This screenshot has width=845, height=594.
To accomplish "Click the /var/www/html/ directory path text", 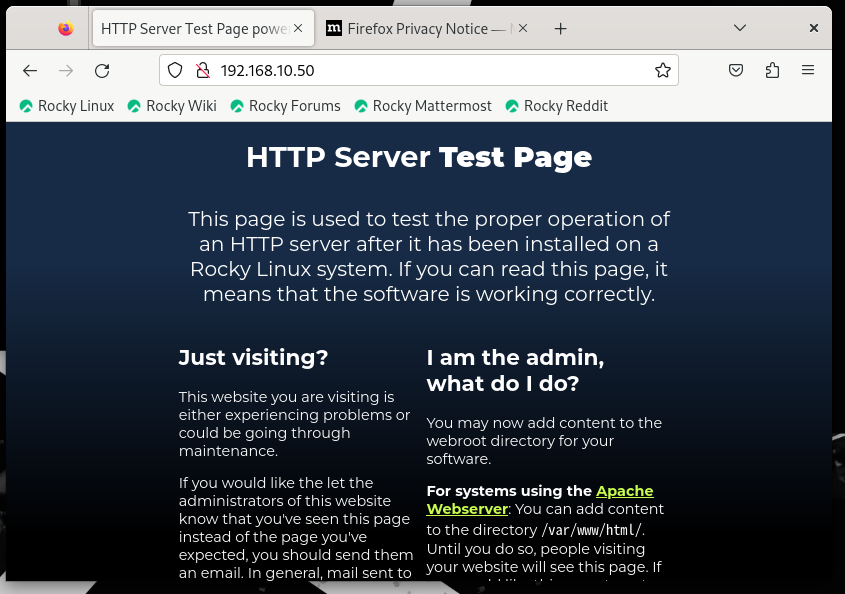I will [x=591, y=530].
